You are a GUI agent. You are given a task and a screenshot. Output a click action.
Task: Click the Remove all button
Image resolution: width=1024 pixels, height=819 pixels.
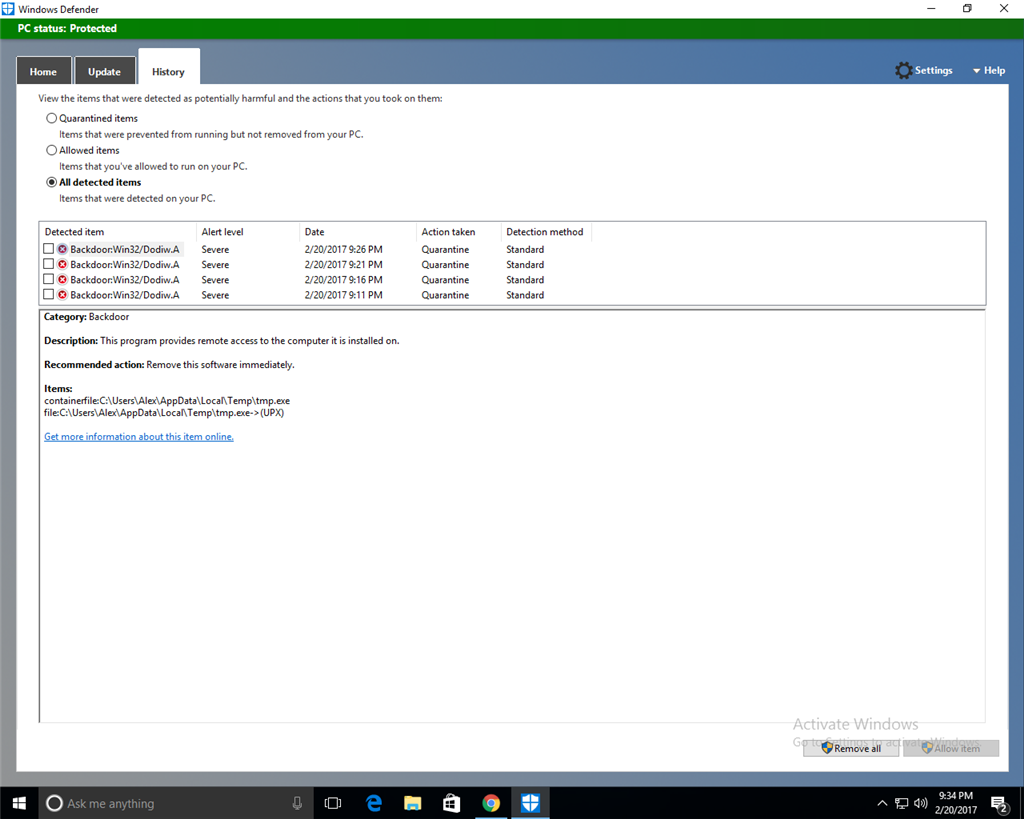[x=851, y=748]
